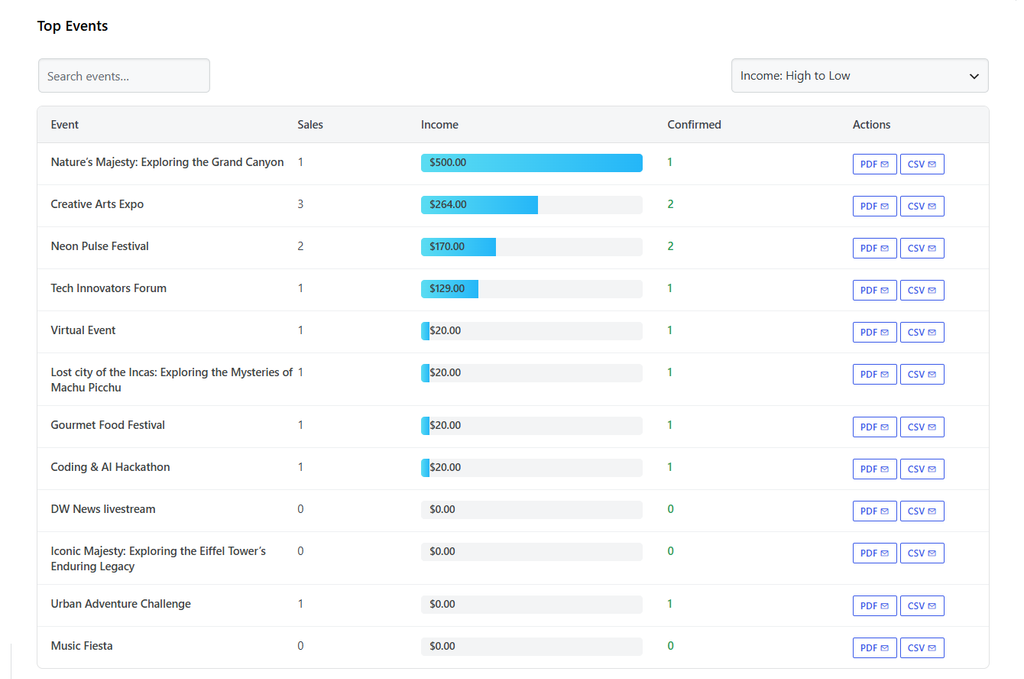Click 'Nature's Majesty: Exploring the Grand Canyon' name

(x=167, y=162)
